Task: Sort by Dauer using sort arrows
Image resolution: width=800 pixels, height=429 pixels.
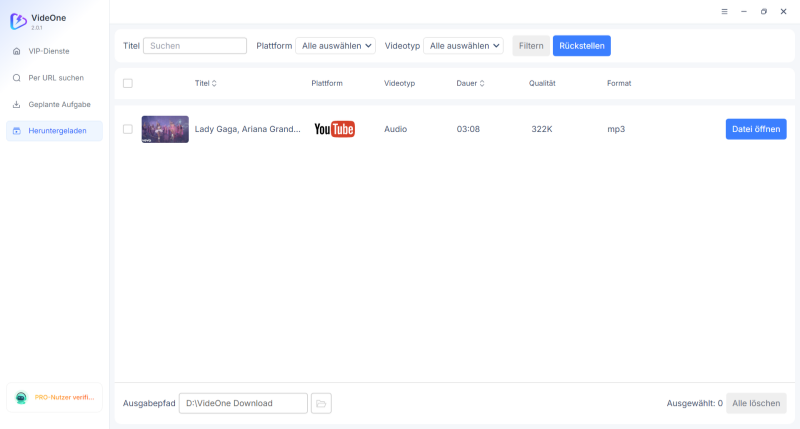Action: click(482, 83)
